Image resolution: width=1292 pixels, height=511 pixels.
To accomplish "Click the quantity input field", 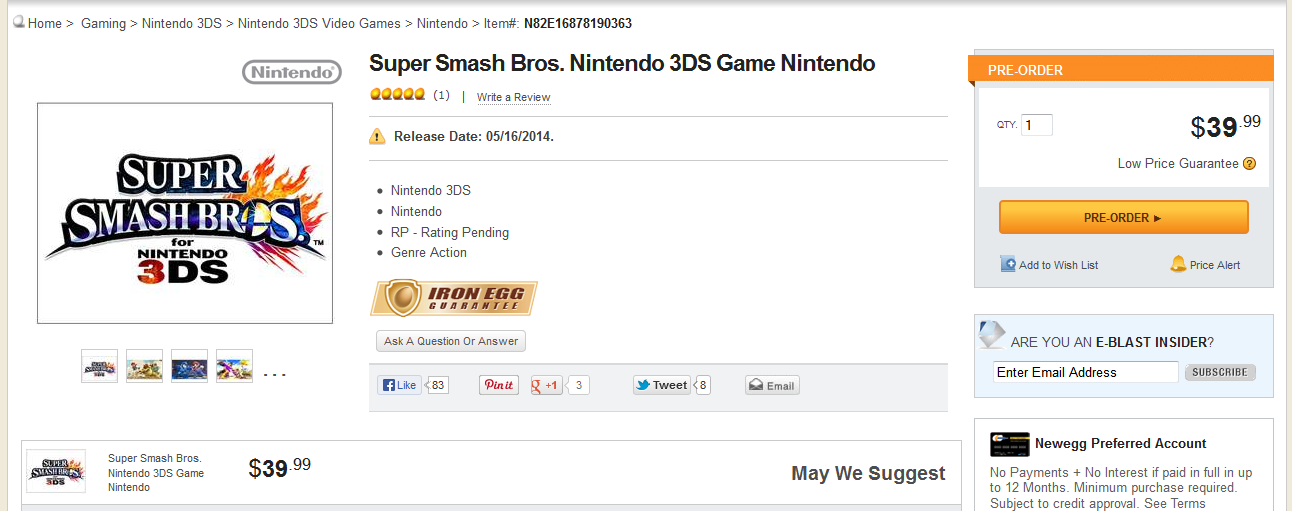I will coord(1037,125).
